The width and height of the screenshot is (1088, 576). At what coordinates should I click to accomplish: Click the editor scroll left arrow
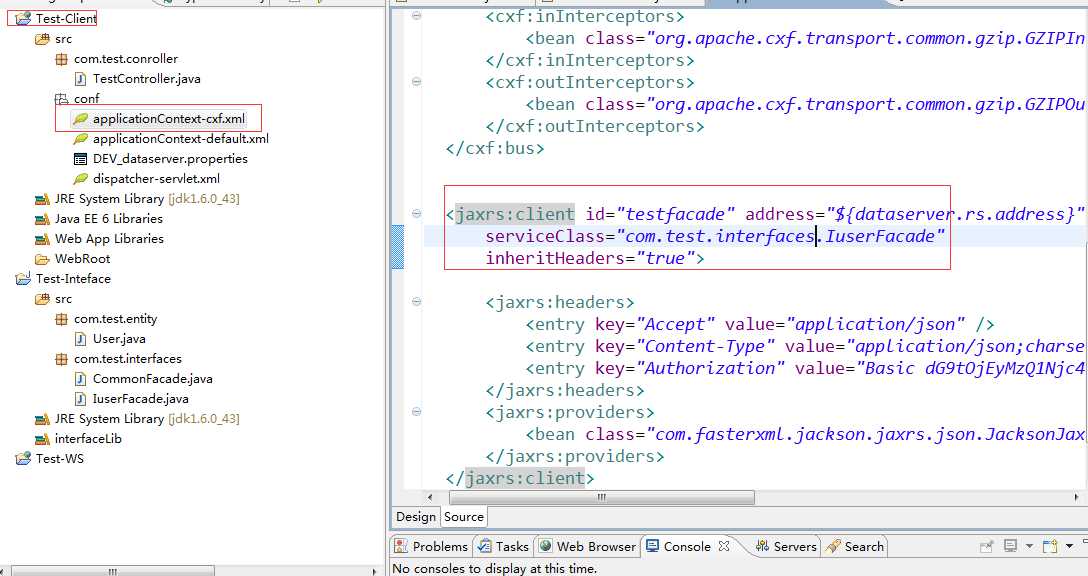[430, 497]
